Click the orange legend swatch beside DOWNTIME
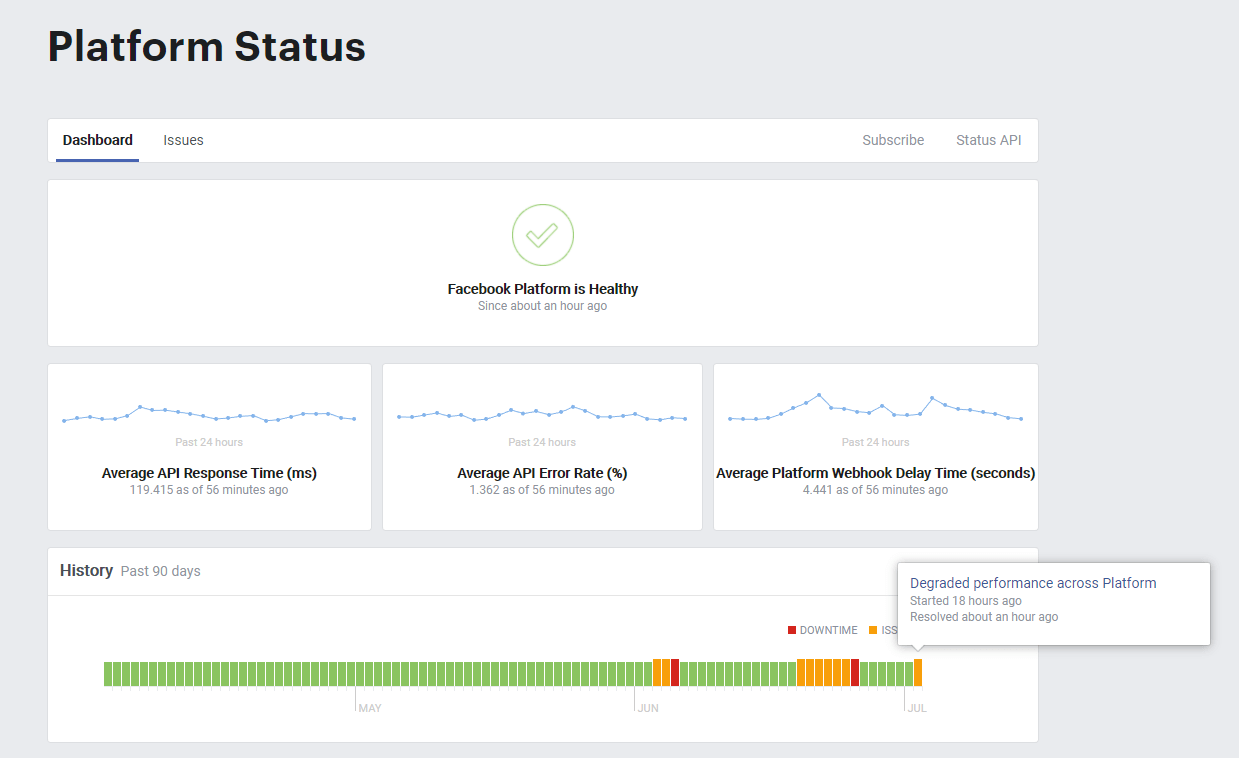The image size is (1239, 758). click(x=873, y=630)
